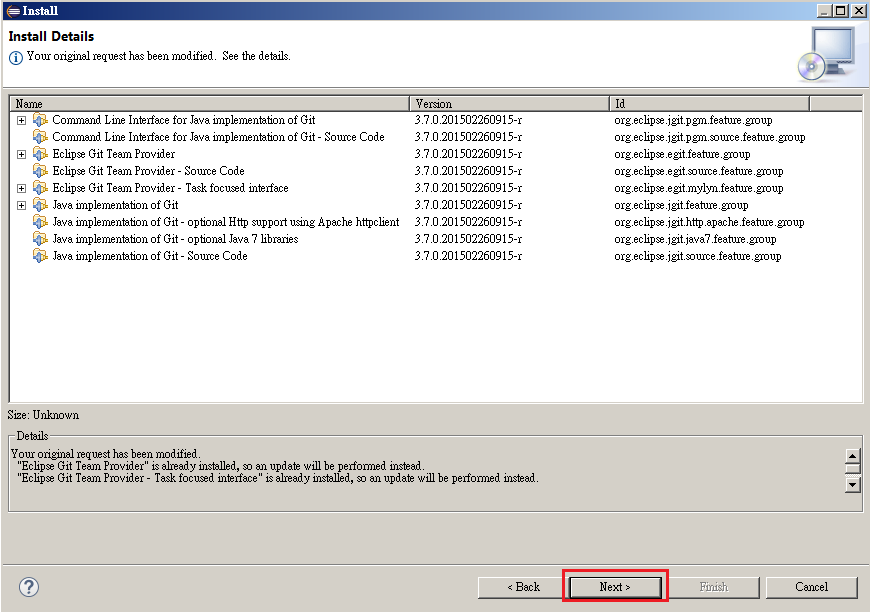This screenshot has width=870, height=612.
Task: Click the id 'org.eclipse.jgit.pgm.source.feature.group'
Action: [710, 137]
